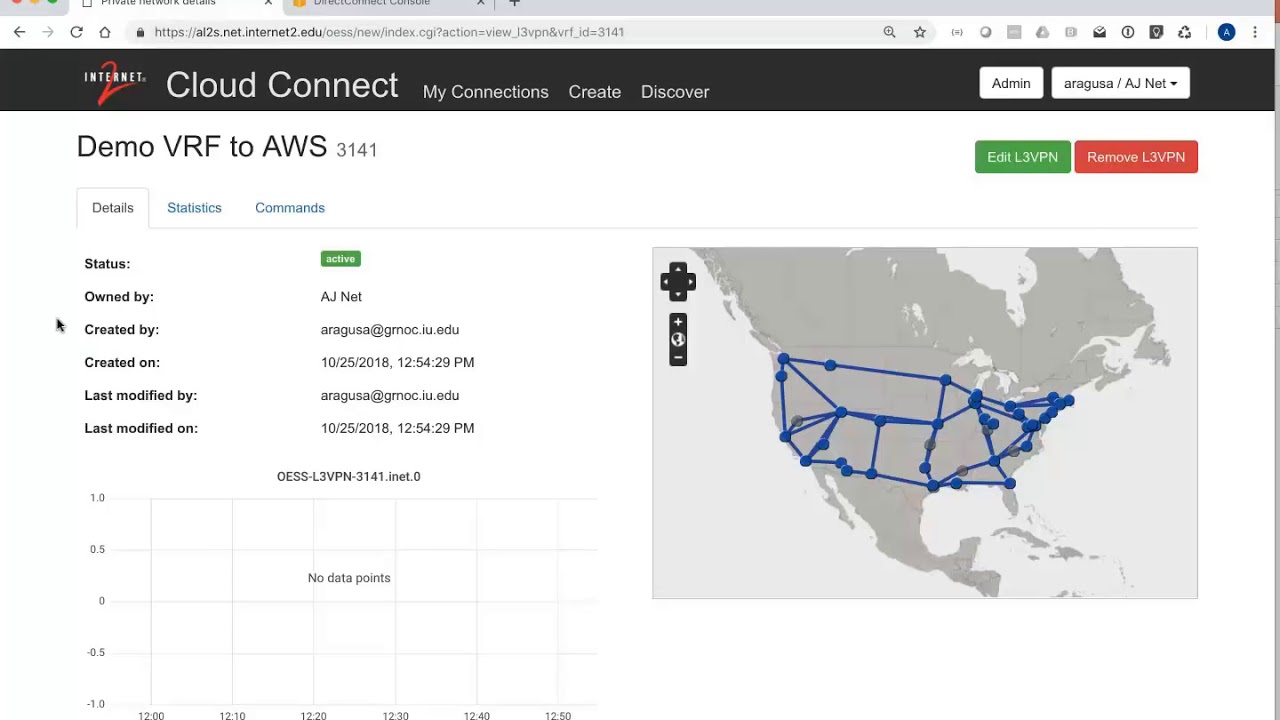This screenshot has height=720, width=1280.
Task: Open browser home page
Action: 104,32
